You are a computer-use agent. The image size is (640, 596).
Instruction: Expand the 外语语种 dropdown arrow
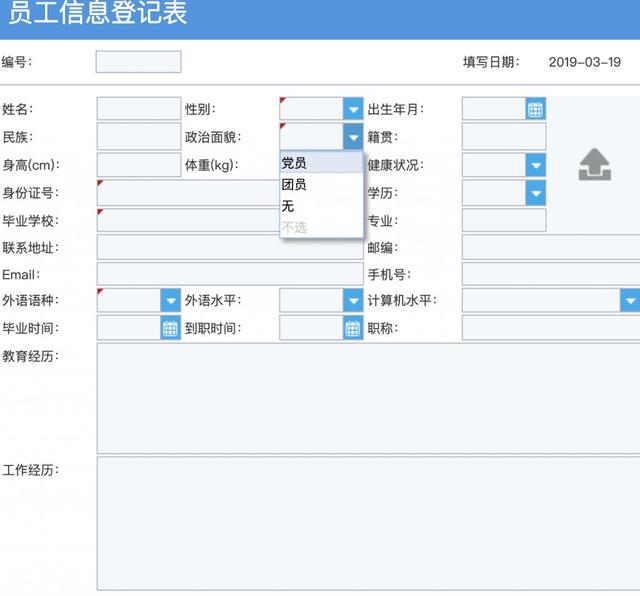[171, 300]
